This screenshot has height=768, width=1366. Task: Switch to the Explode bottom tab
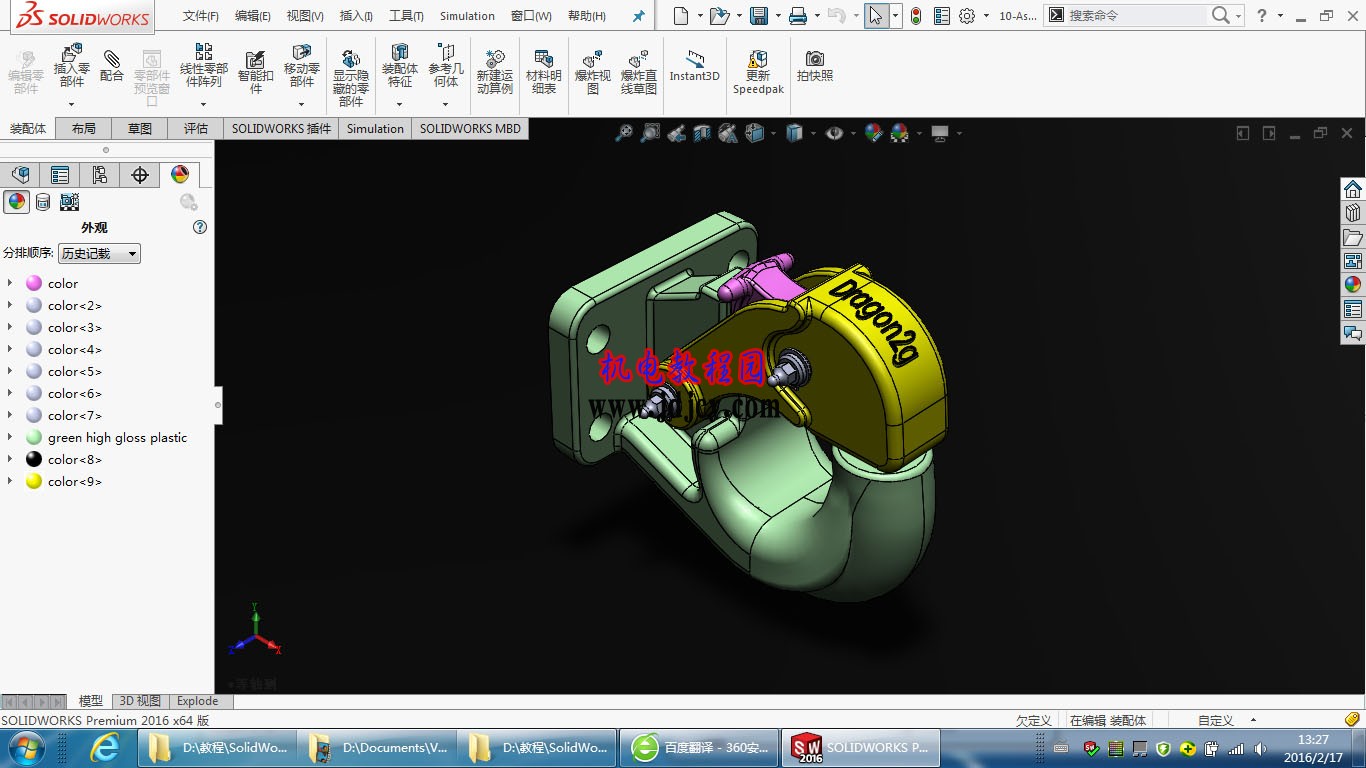[197, 701]
